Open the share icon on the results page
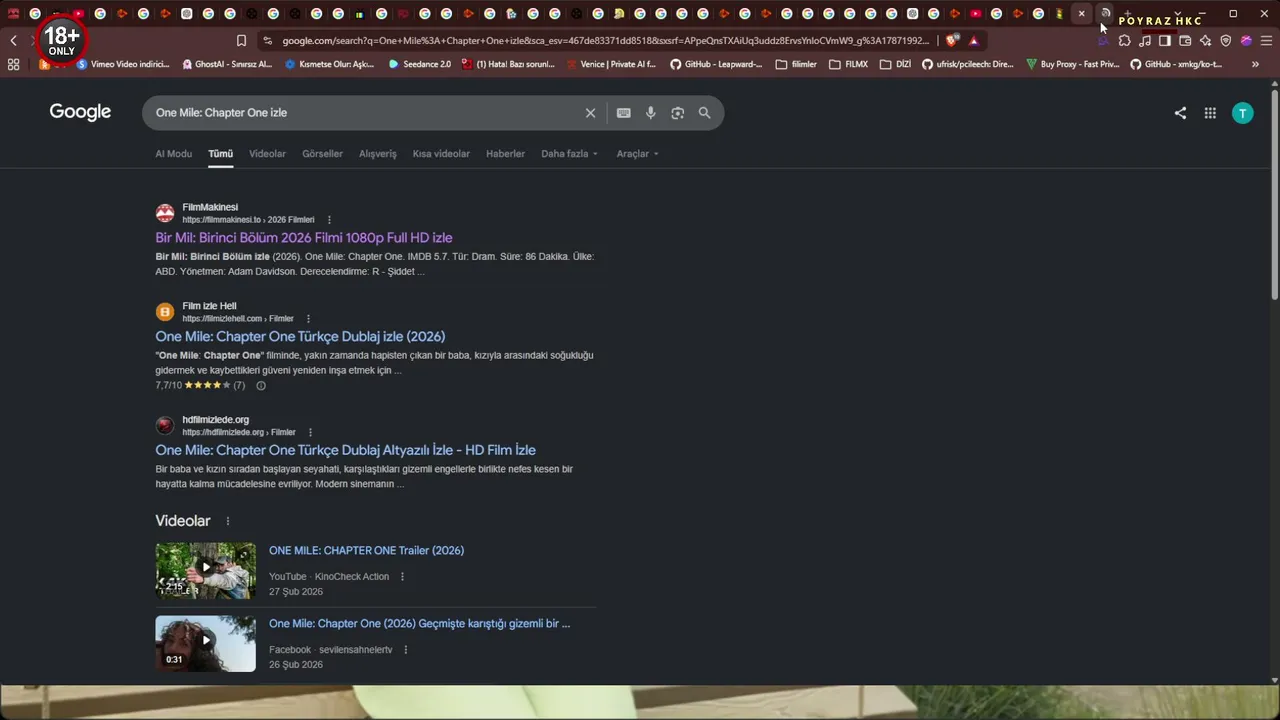This screenshot has height=720, width=1280. [1180, 113]
